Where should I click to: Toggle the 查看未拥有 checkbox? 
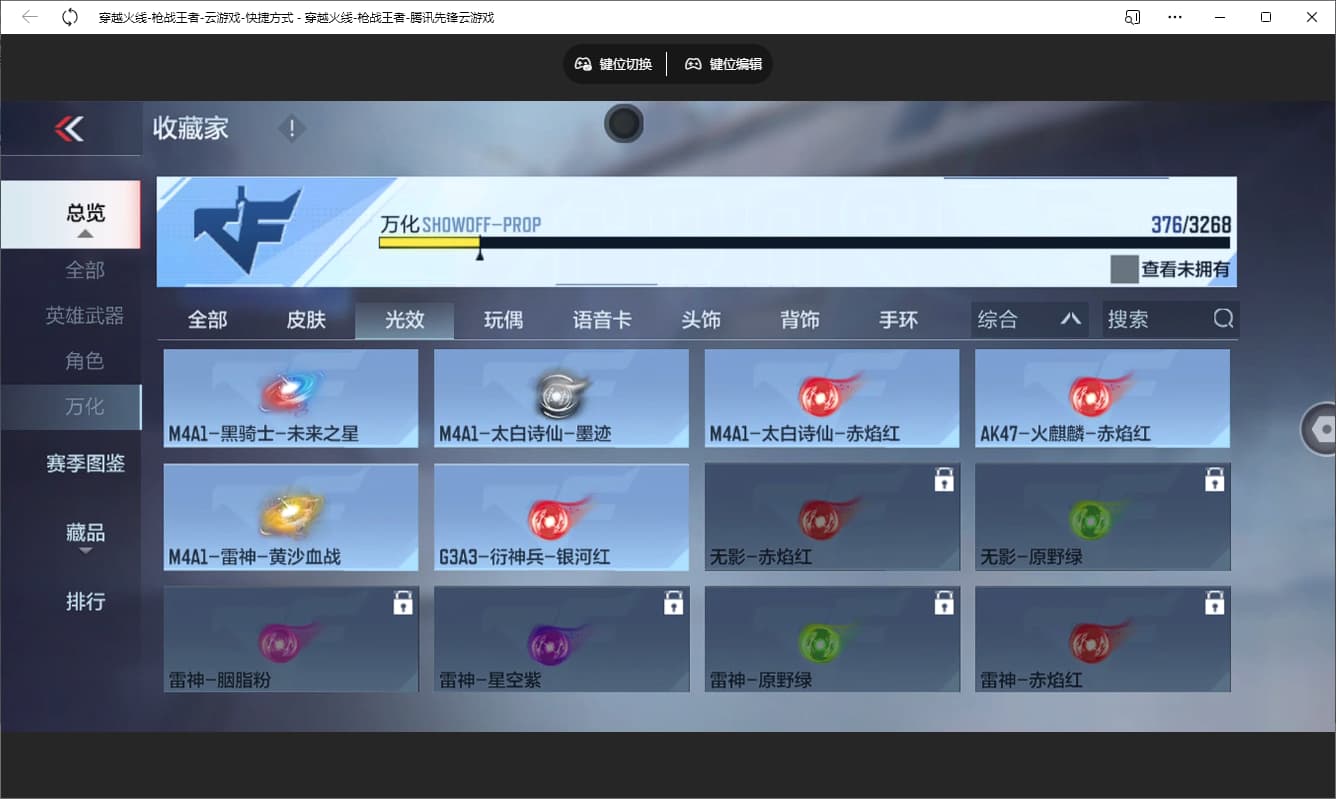1124,269
